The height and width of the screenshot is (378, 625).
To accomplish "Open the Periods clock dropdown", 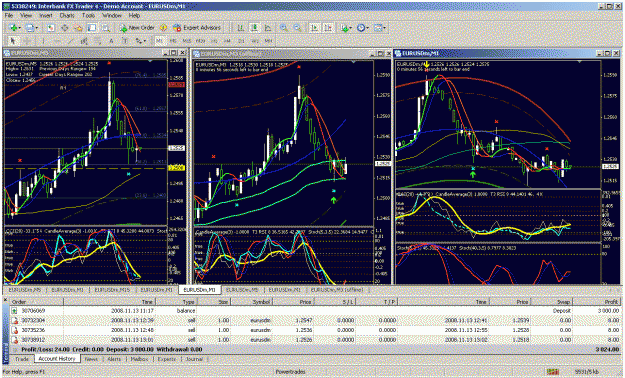I will [x=368, y=28].
